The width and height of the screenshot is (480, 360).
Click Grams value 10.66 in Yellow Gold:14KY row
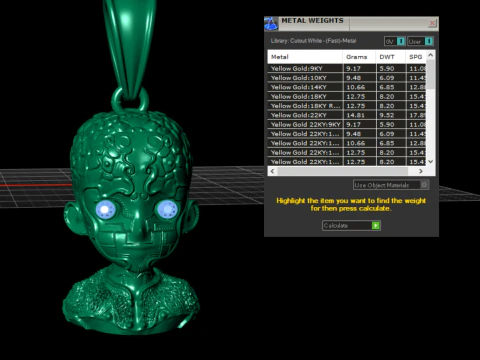click(359, 87)
